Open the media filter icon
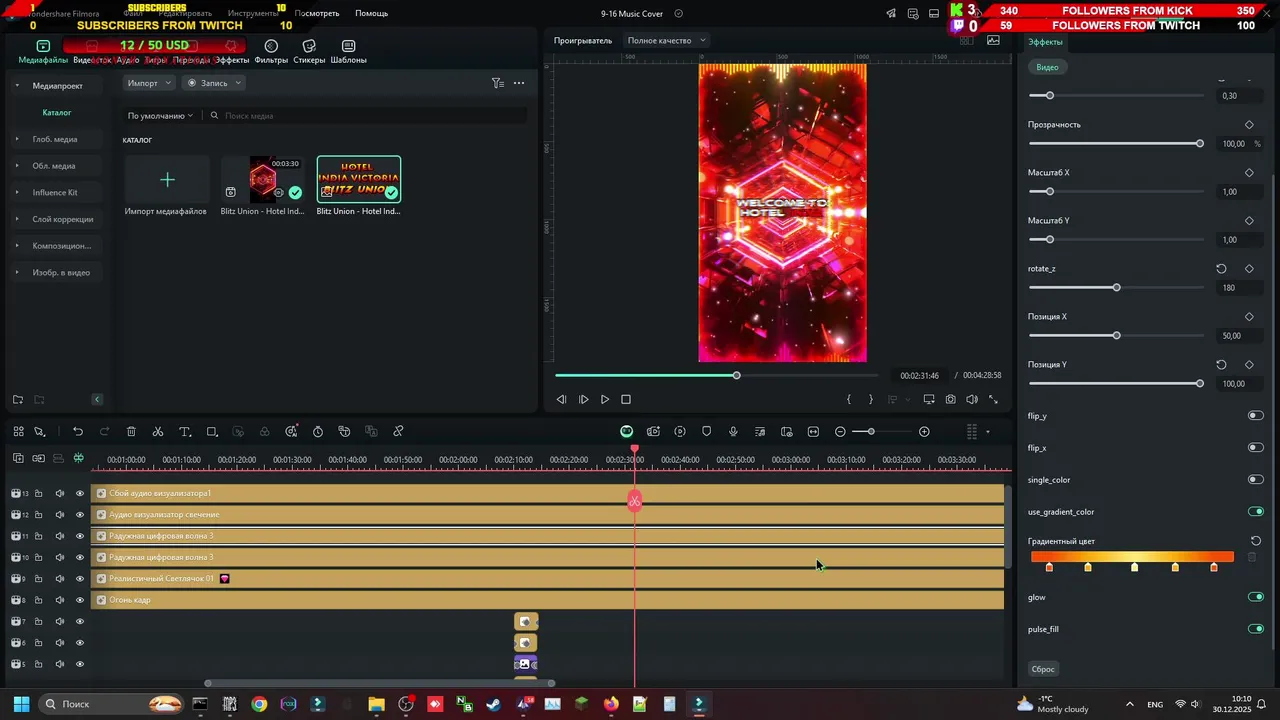The height and width of the screenshot is (720, 1280). pos(497,83)
